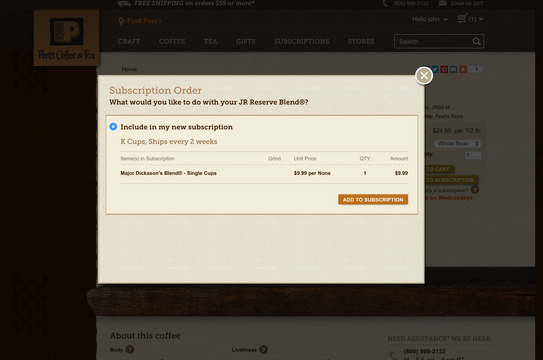Open the Stores menu
The height and width of the screenshot is (360, 543).
pyautogui.click(x=361, y=42)
